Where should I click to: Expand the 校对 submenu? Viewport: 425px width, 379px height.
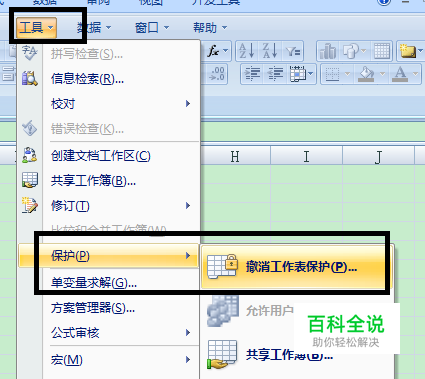[109, 104]
